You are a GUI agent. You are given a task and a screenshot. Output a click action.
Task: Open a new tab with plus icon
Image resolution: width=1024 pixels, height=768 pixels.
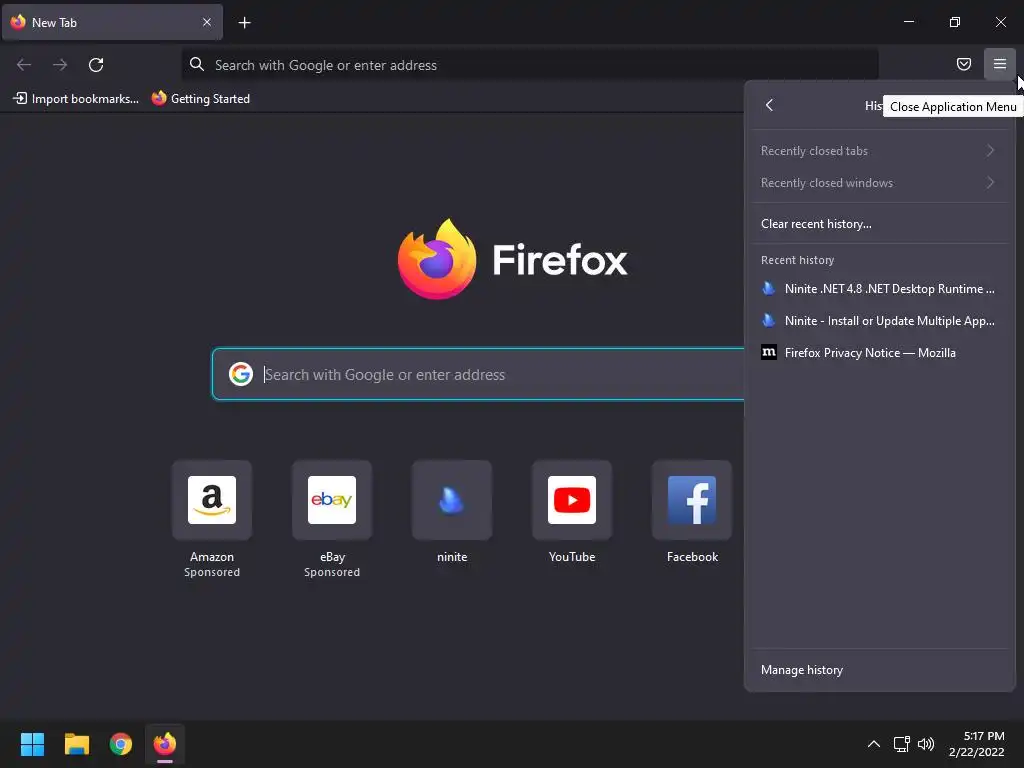[244, 23]
